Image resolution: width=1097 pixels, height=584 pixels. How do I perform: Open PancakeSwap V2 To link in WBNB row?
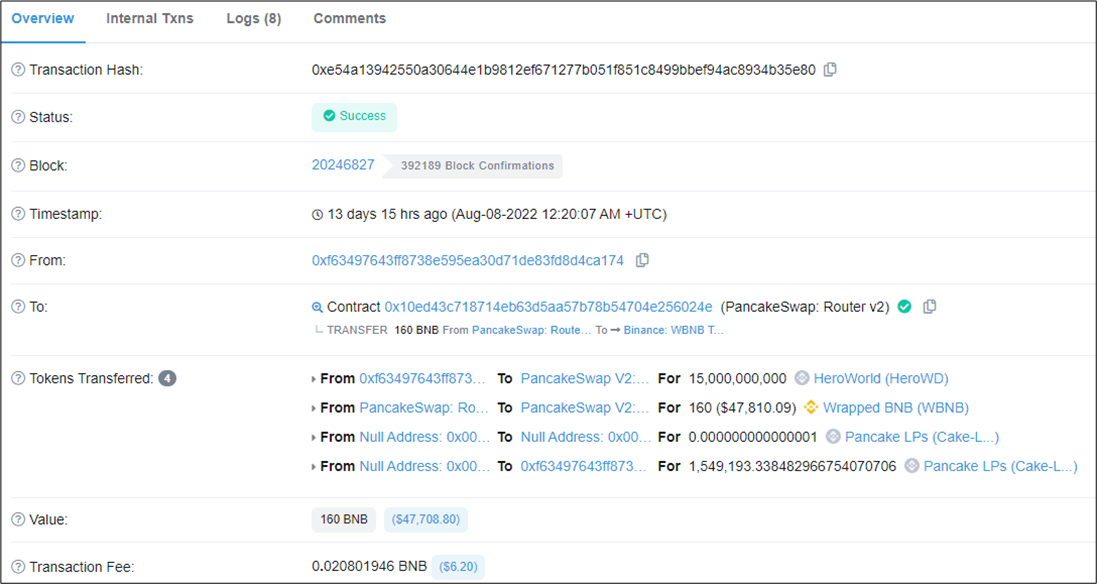[586, 407]
